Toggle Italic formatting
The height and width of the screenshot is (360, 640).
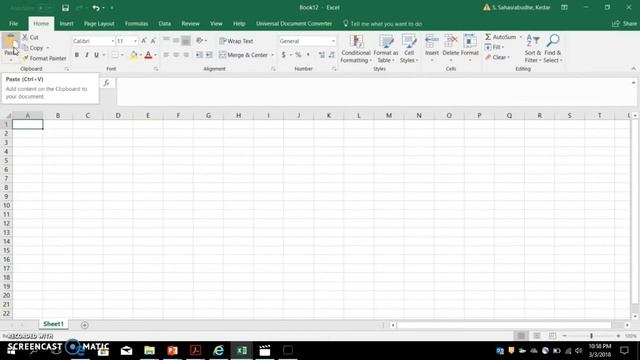click(87, 55)
